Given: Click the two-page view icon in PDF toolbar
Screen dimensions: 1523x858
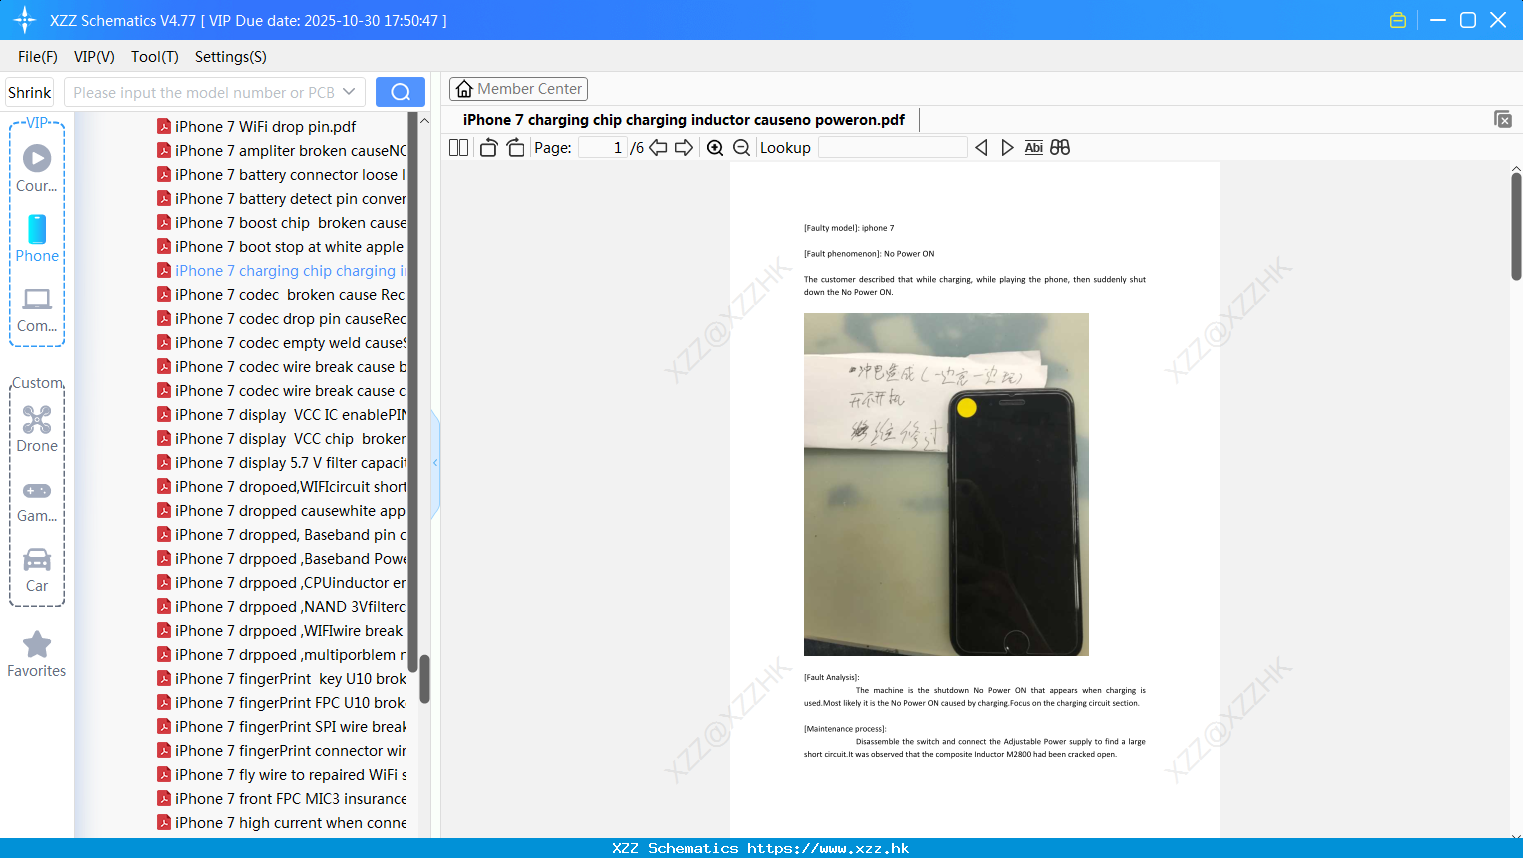Looking at the screenshot, I should [458, 148].
